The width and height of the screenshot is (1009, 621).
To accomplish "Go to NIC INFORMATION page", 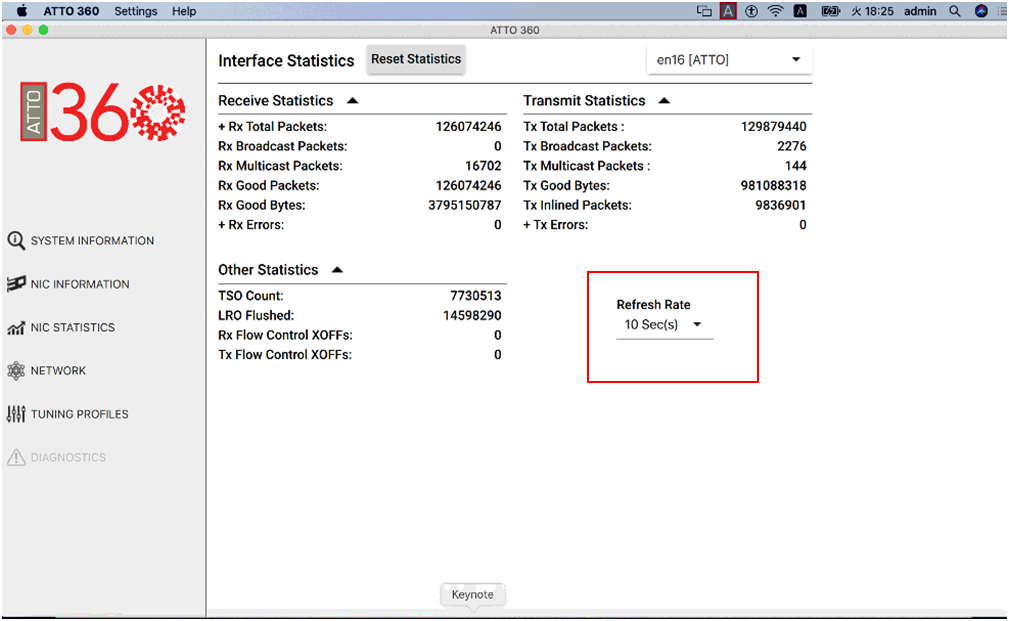I will (80, 284).
